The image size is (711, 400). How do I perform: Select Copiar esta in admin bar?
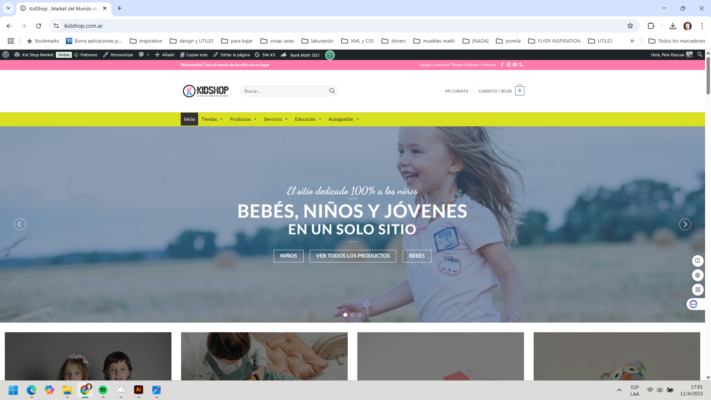click(x=194, y=55)
